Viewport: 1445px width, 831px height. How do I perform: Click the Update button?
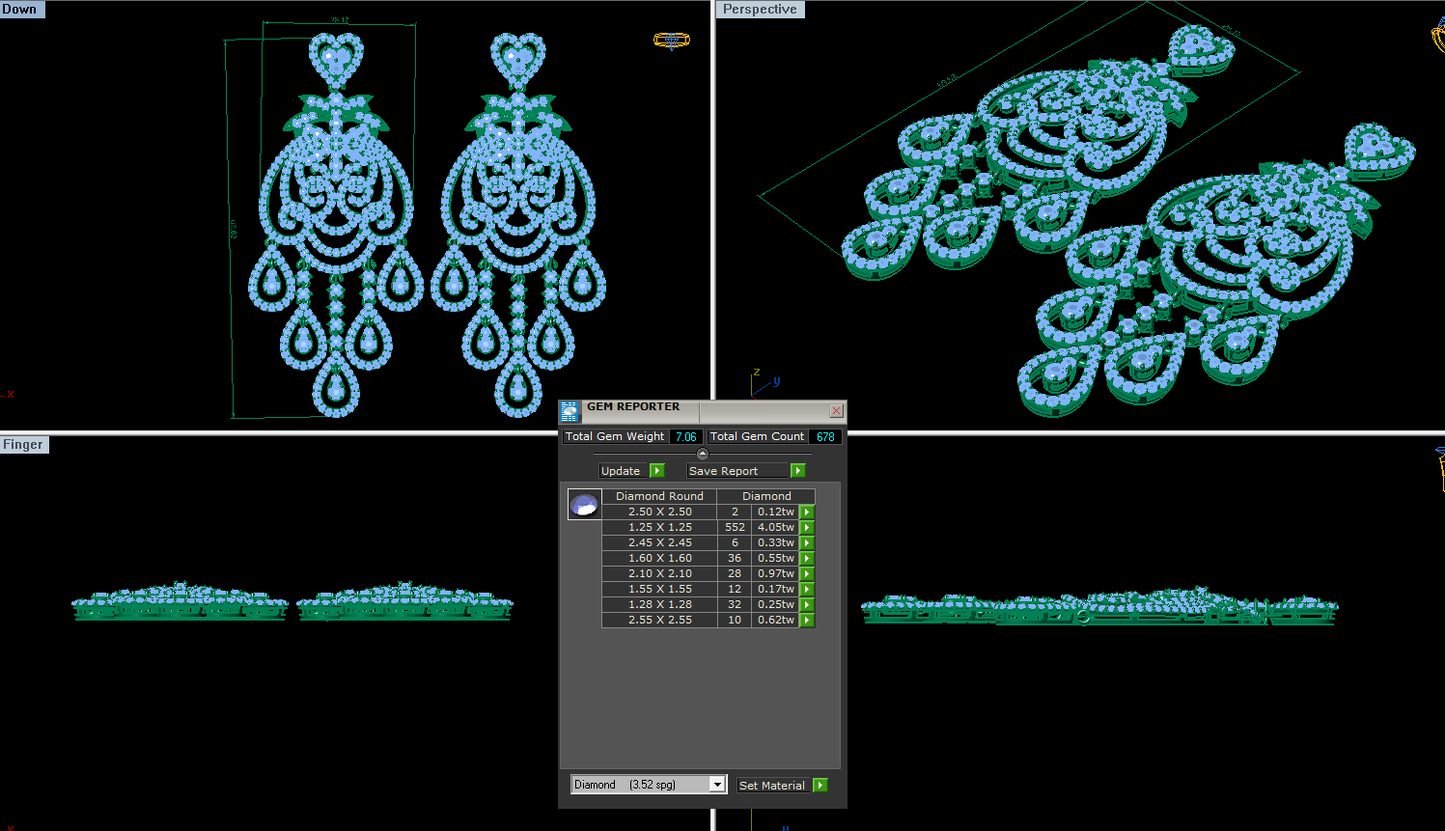622,470
